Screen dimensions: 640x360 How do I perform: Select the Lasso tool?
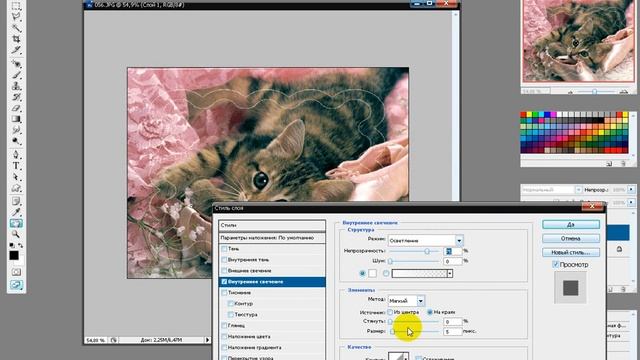click(16, 17)
